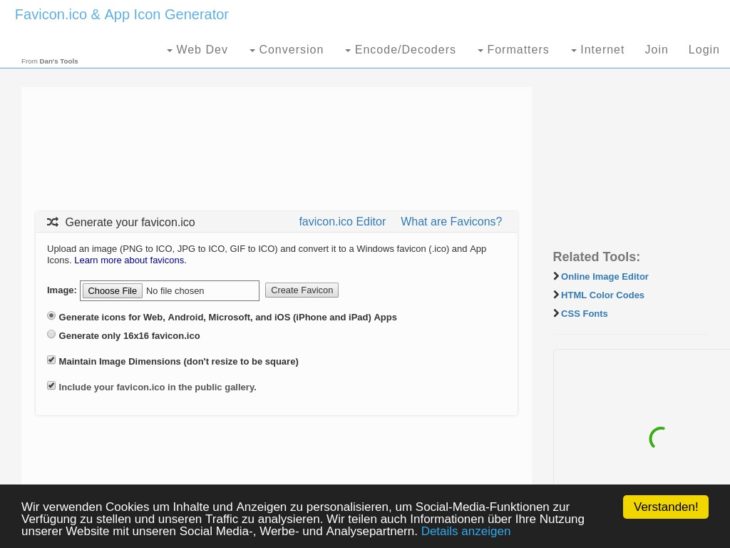Click Join in the navigation bar
Screen dimensions: 730x548
click(656, 50)
